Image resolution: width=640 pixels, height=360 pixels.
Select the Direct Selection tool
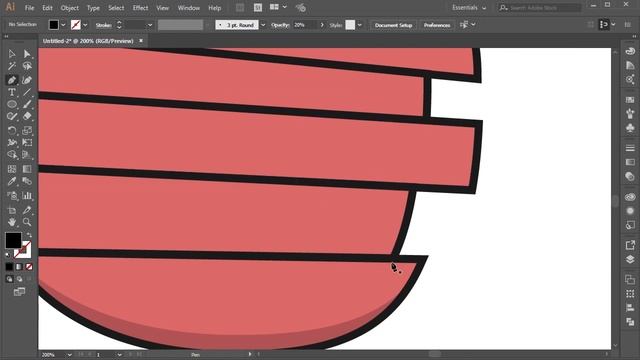[x=27, y=54]
